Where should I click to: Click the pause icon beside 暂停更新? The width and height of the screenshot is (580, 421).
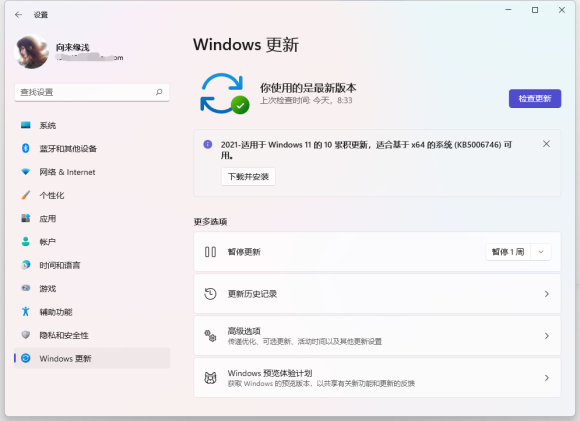point(210,252)
